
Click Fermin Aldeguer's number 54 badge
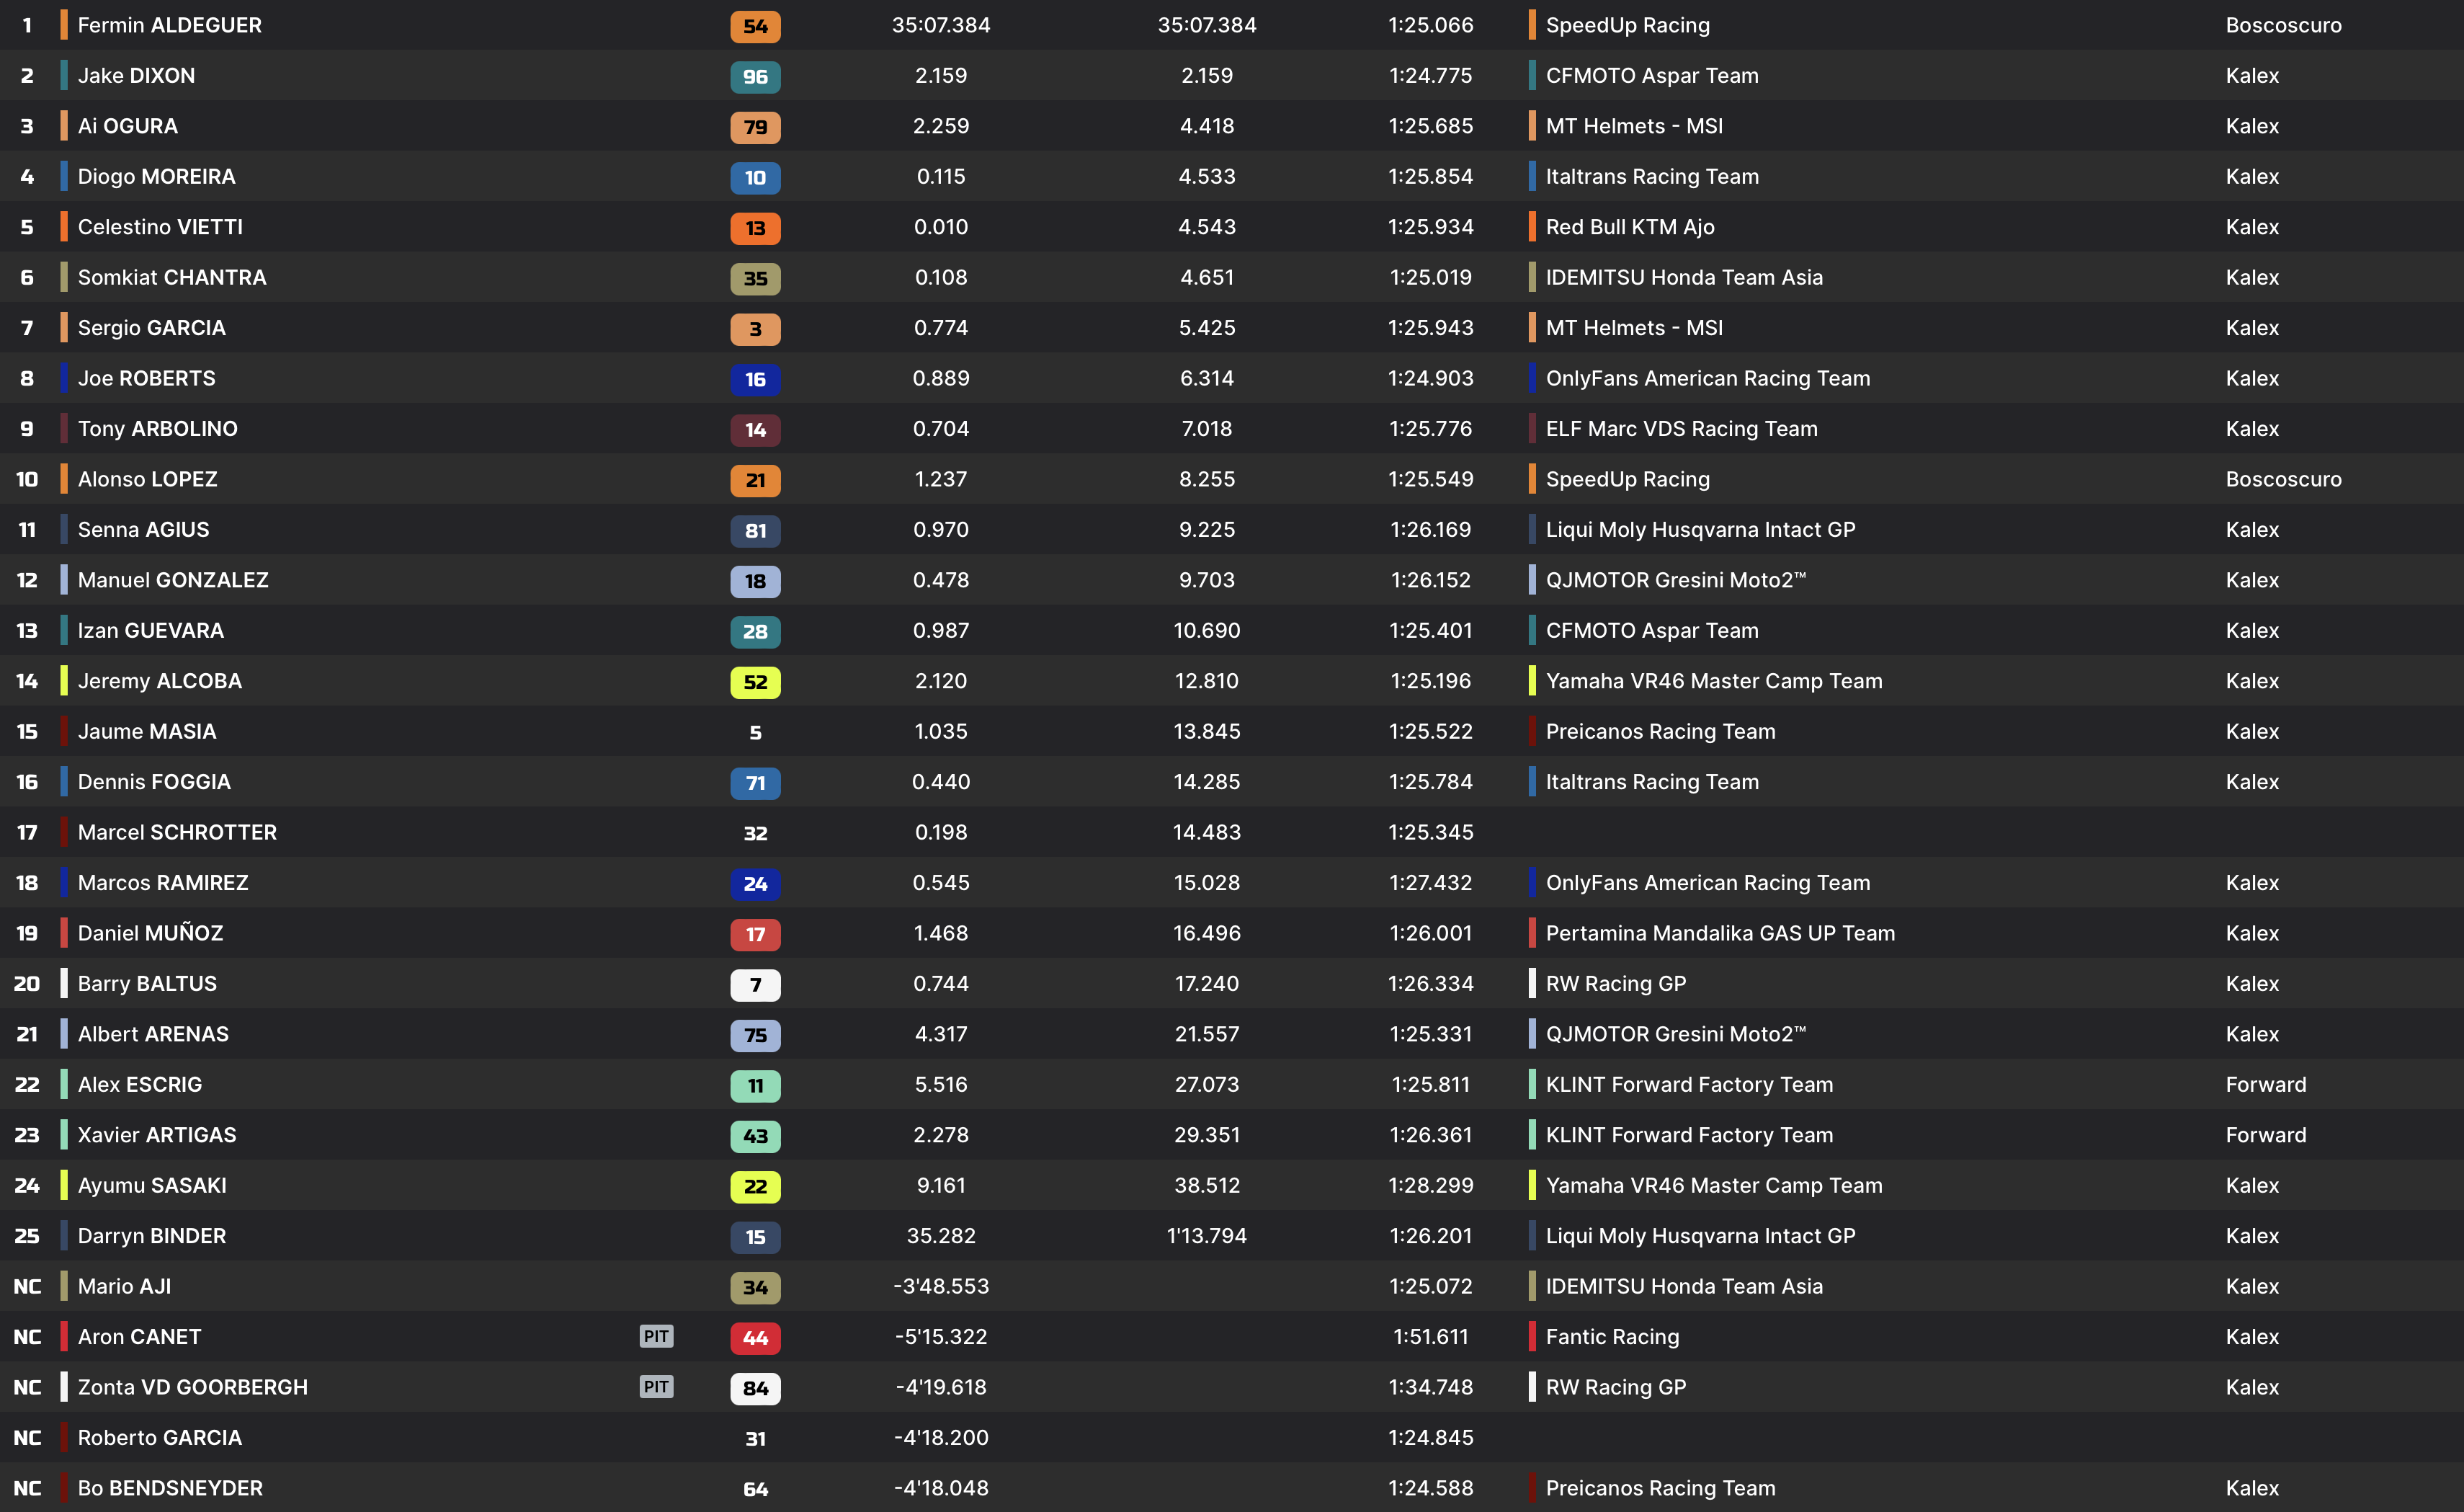coord(755,26)
